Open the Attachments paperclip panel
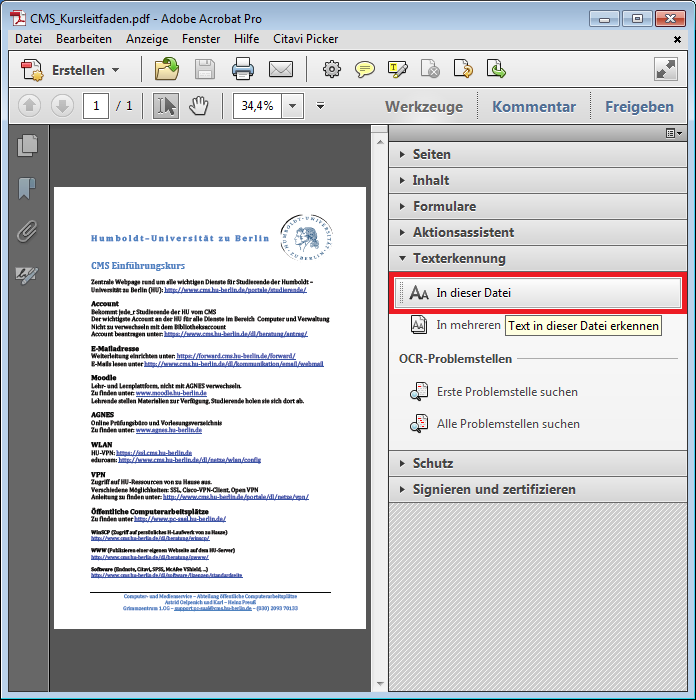Screen dimensions: 696x700 click(27, 232)
